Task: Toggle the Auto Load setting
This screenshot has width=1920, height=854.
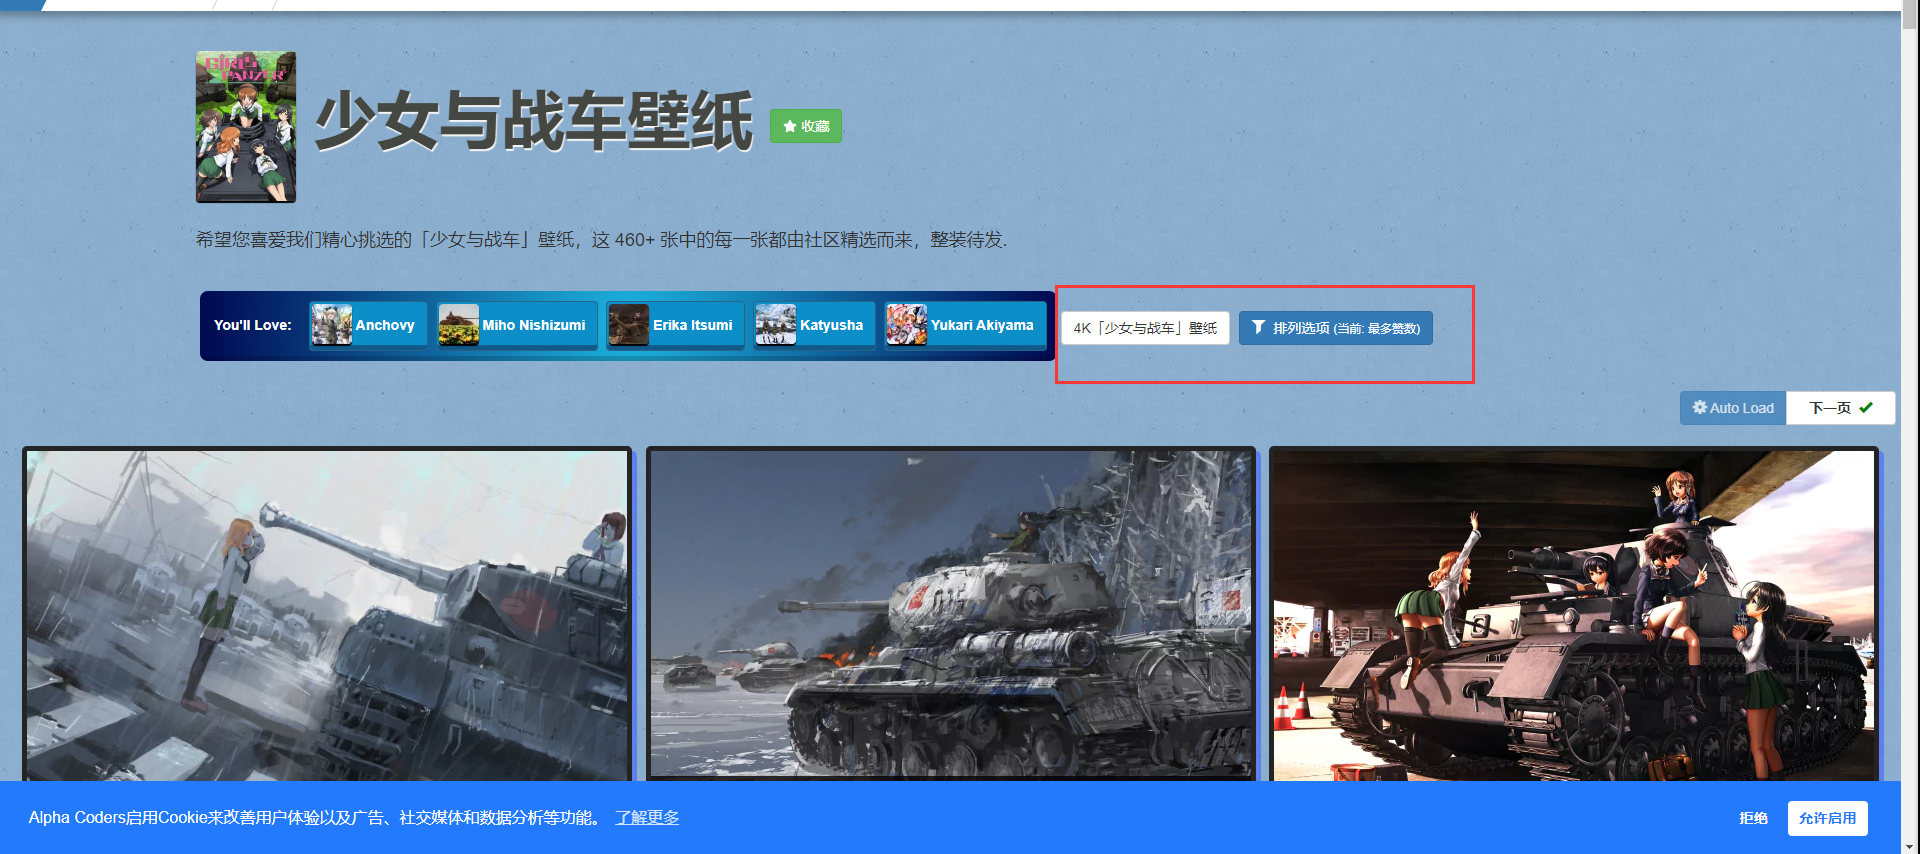Action: click(x=1733, y=408)
